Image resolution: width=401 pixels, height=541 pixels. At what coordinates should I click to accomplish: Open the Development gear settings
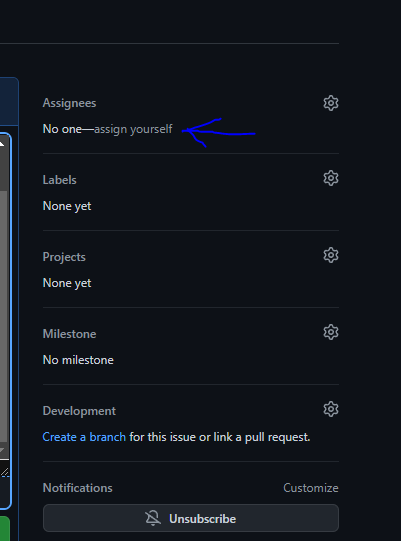[x=331, y=409]
